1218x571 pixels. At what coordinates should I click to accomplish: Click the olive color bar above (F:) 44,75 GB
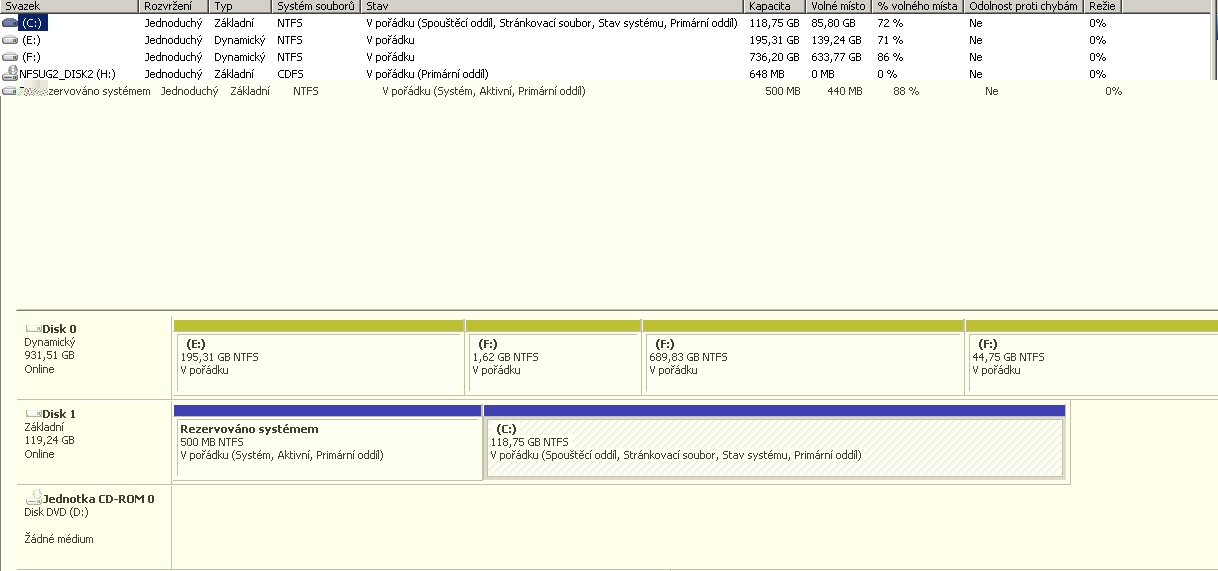coord(1091,326)
